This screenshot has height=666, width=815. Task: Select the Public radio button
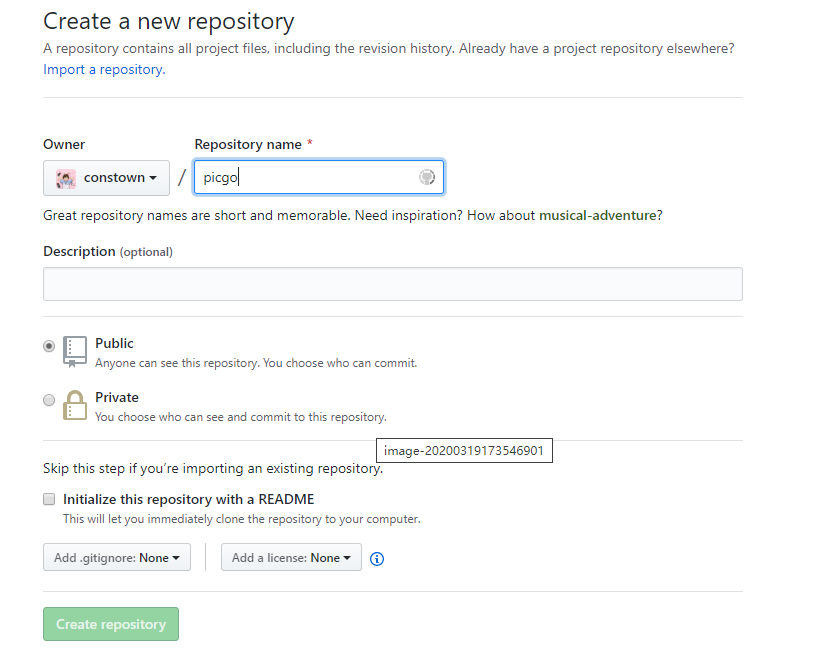tap(49, 346)
